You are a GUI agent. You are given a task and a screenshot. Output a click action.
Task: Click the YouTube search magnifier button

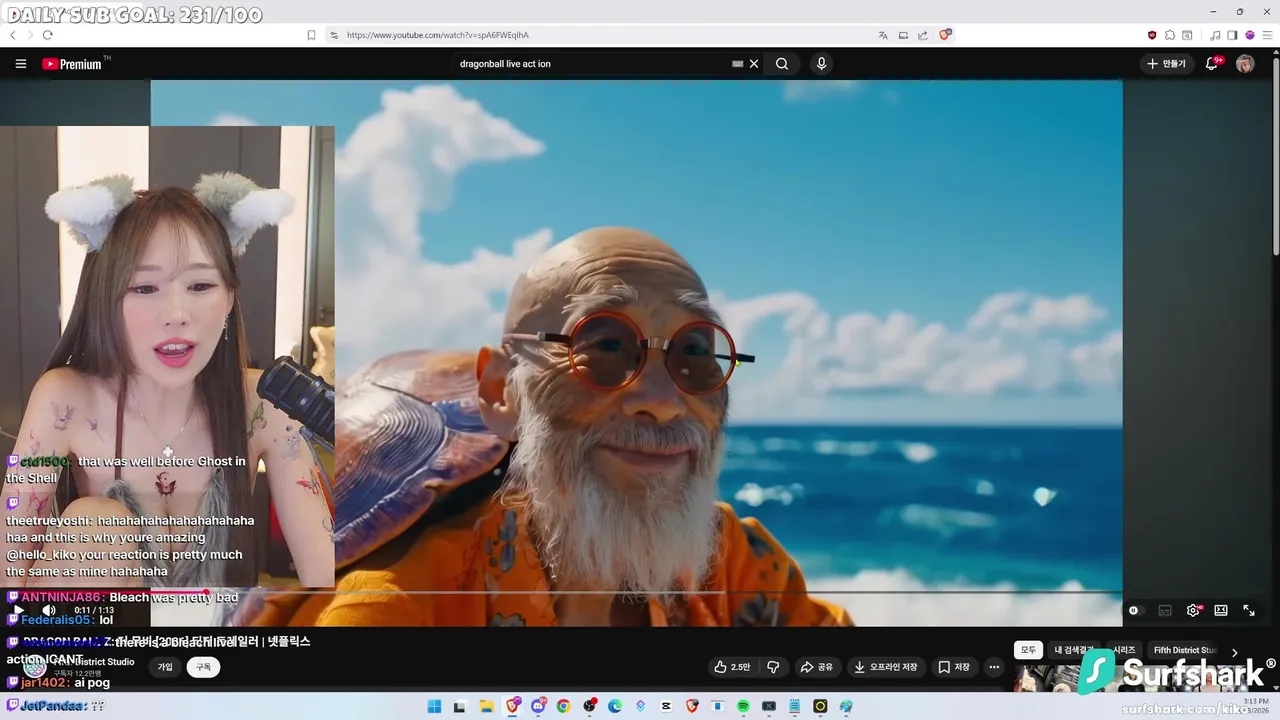coord(782,64)
